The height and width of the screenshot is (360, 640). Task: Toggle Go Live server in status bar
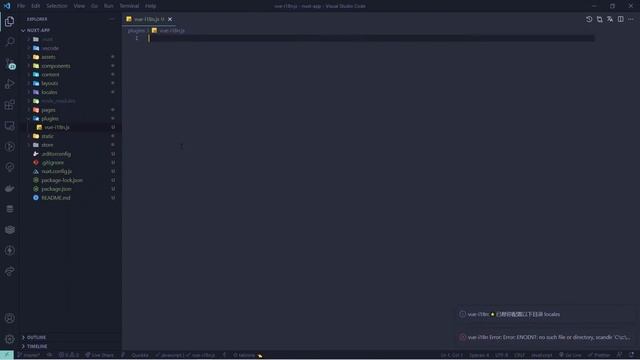570,355
